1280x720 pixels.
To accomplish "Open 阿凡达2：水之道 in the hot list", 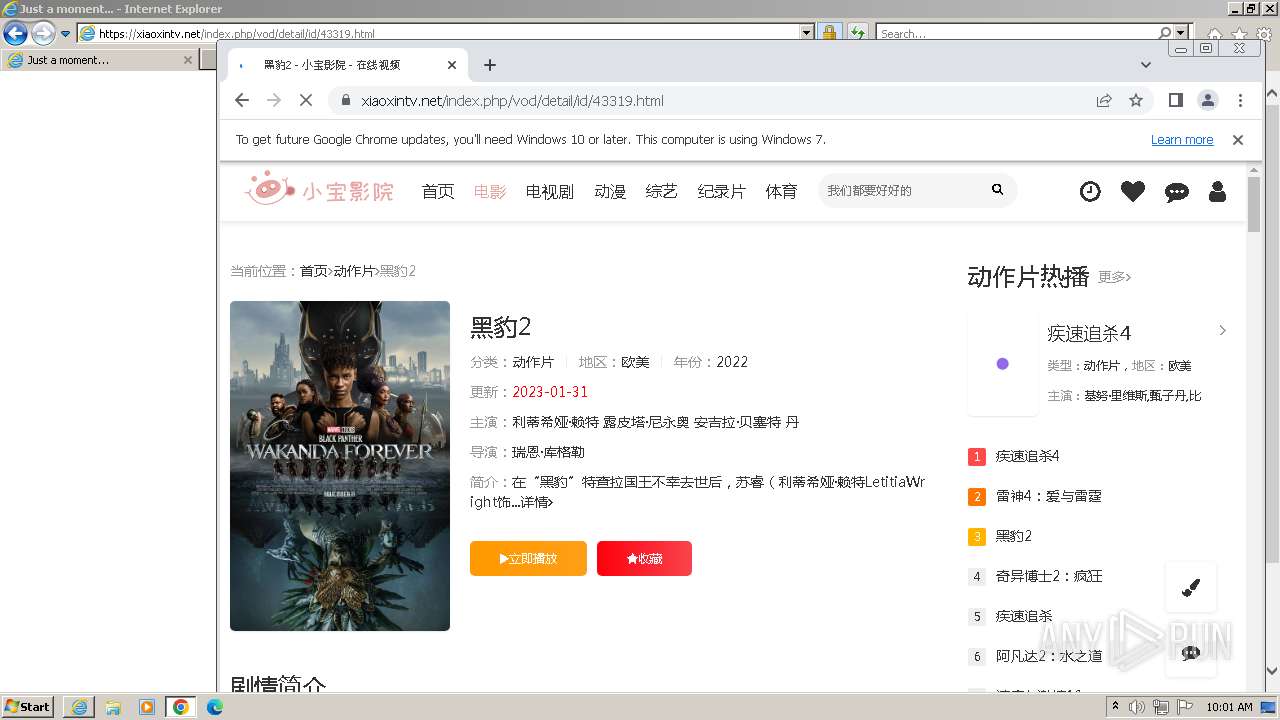I will pos(1049,656).
